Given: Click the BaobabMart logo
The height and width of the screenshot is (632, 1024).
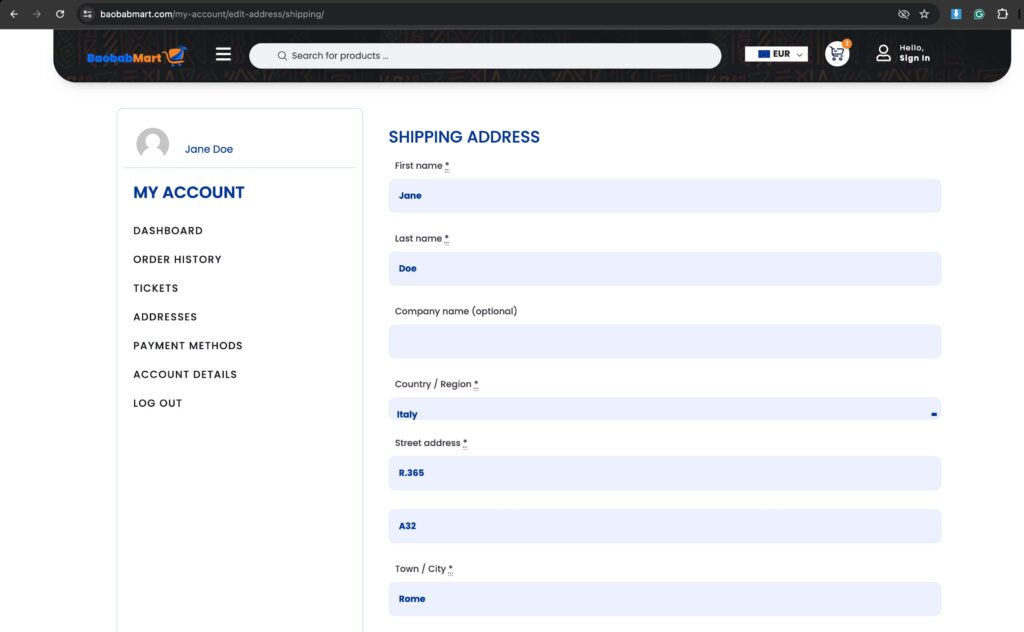Looking at the screenshot, I should [134, 54].
